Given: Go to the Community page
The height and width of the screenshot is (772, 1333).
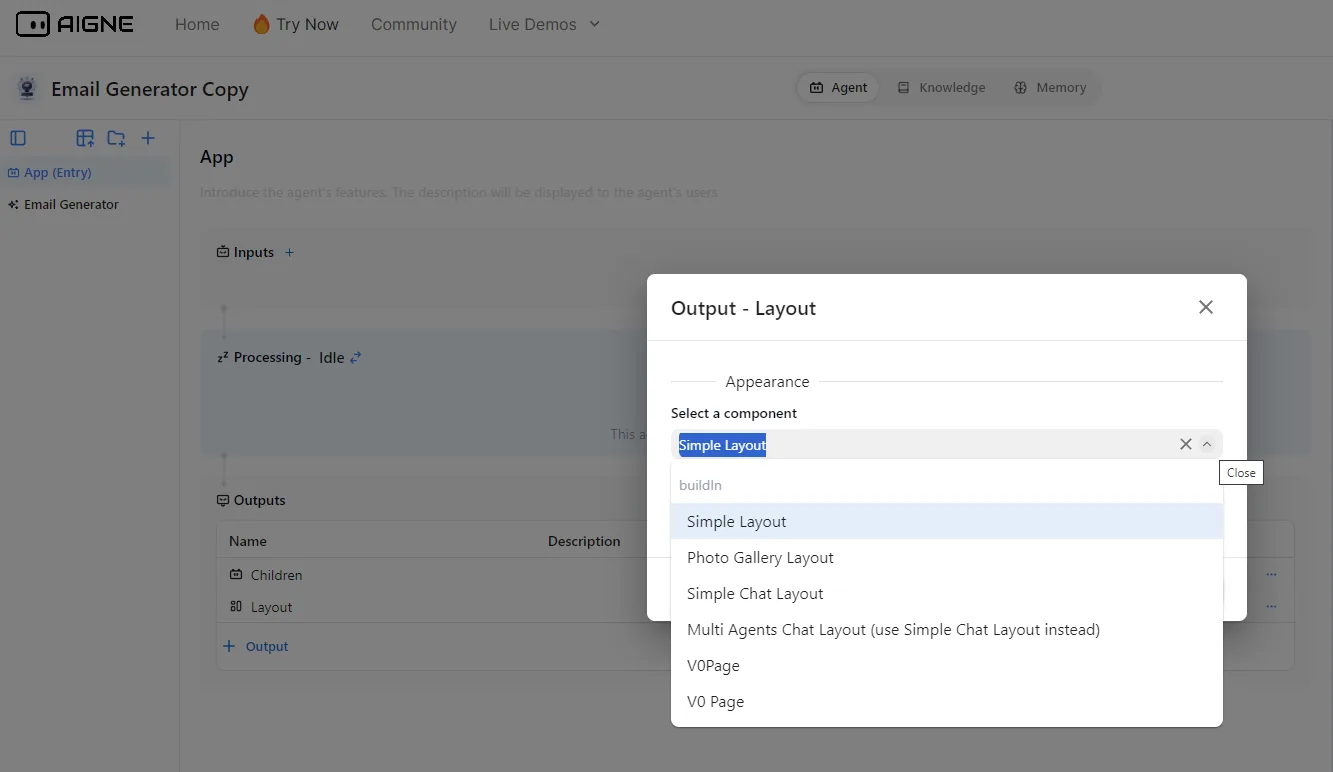Looking at the screenshot, I should click(414, 25).
